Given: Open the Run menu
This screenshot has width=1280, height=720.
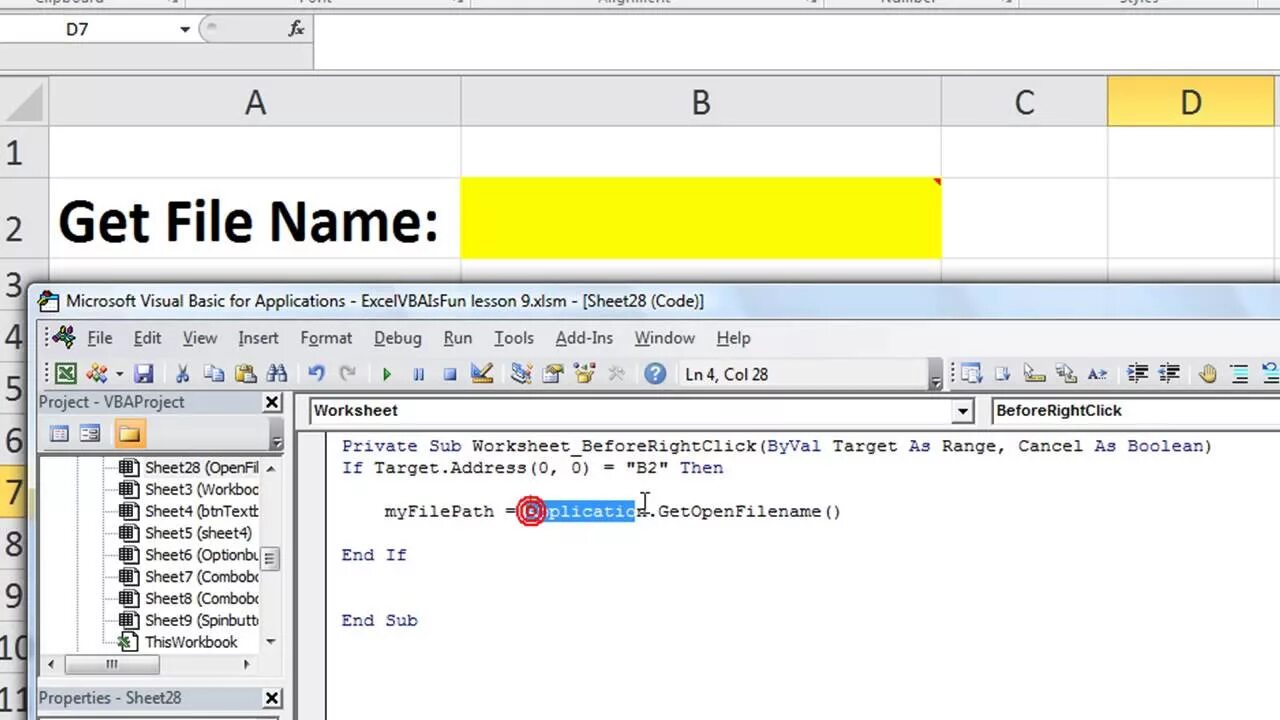Looking at the screenshot, I should tap(457, 338).
